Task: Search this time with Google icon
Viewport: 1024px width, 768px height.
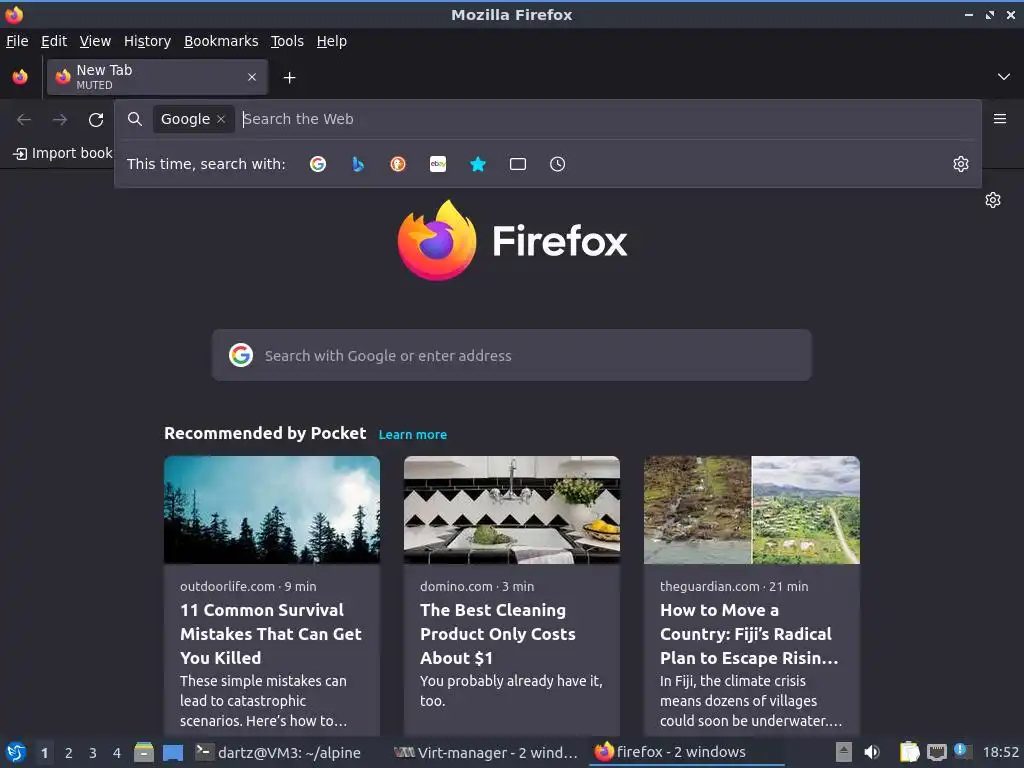Action: (318, 164)
